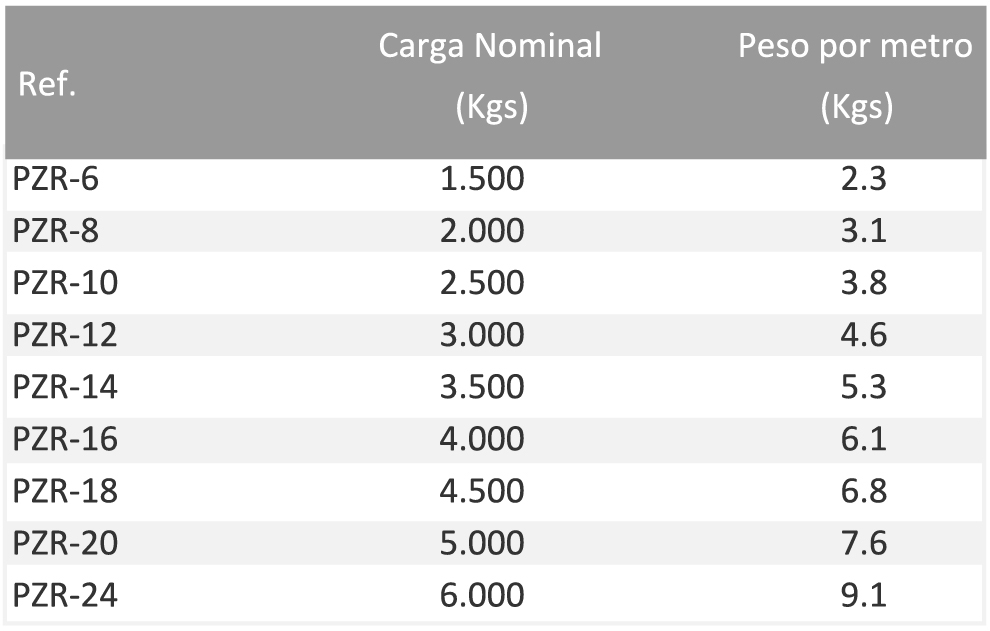This screenshot has width=990, height=631.
Task: Click the 4.000 nominal load cell
Action: point(482,439)
